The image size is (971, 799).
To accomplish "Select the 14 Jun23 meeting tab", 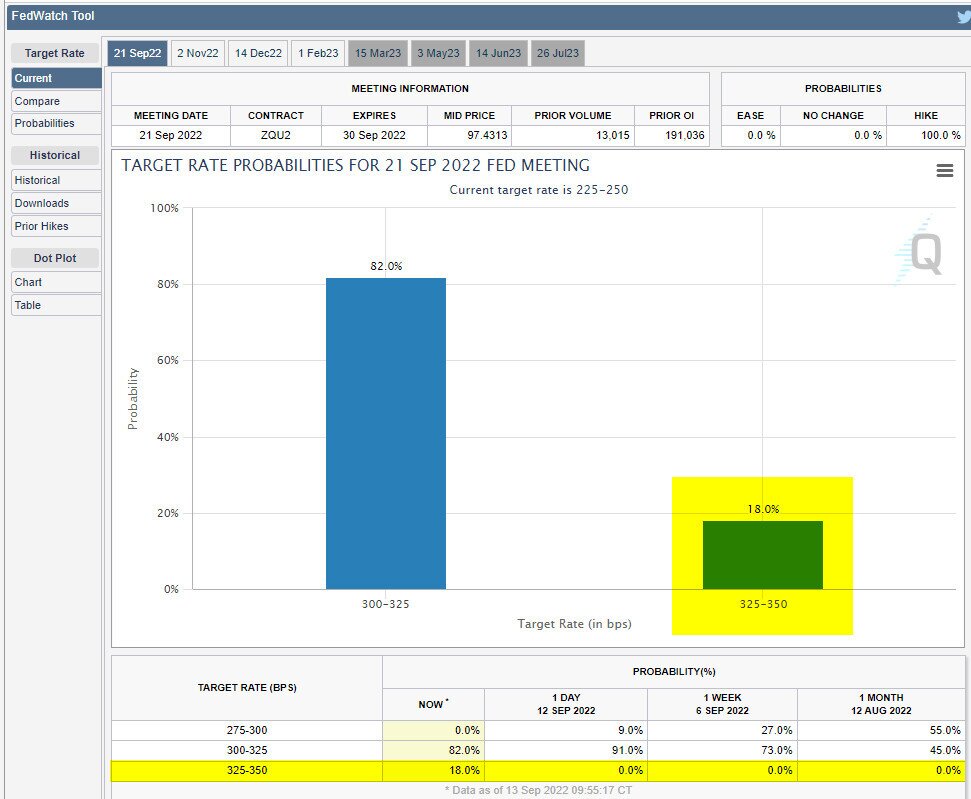I will coord(499,53).
